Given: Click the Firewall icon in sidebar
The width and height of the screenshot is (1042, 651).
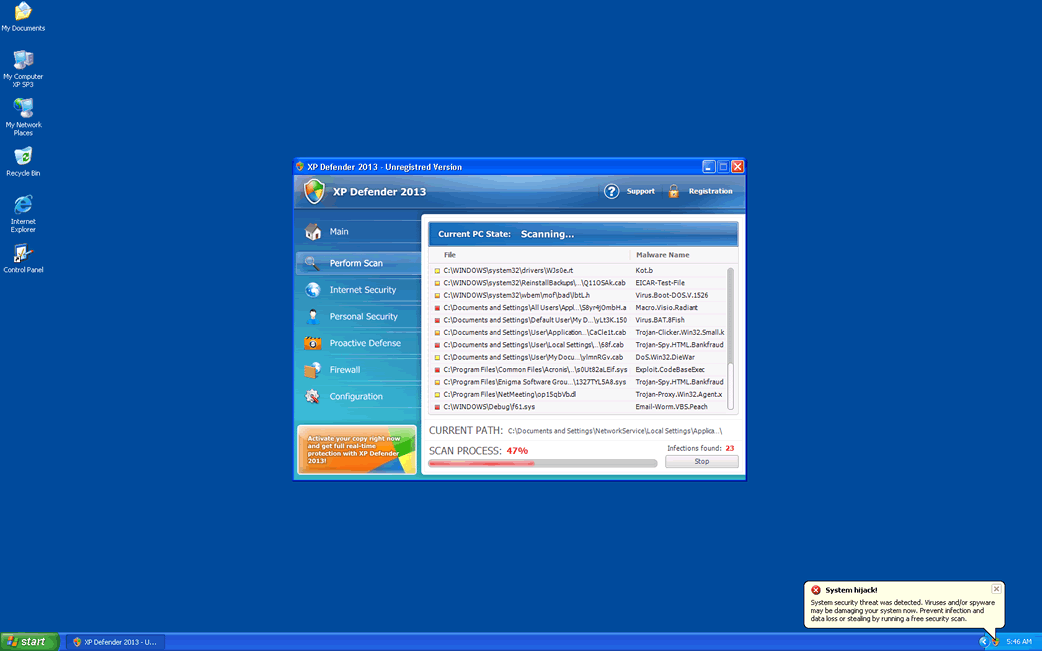Looking at the screenshot, I should pos(313,370).
